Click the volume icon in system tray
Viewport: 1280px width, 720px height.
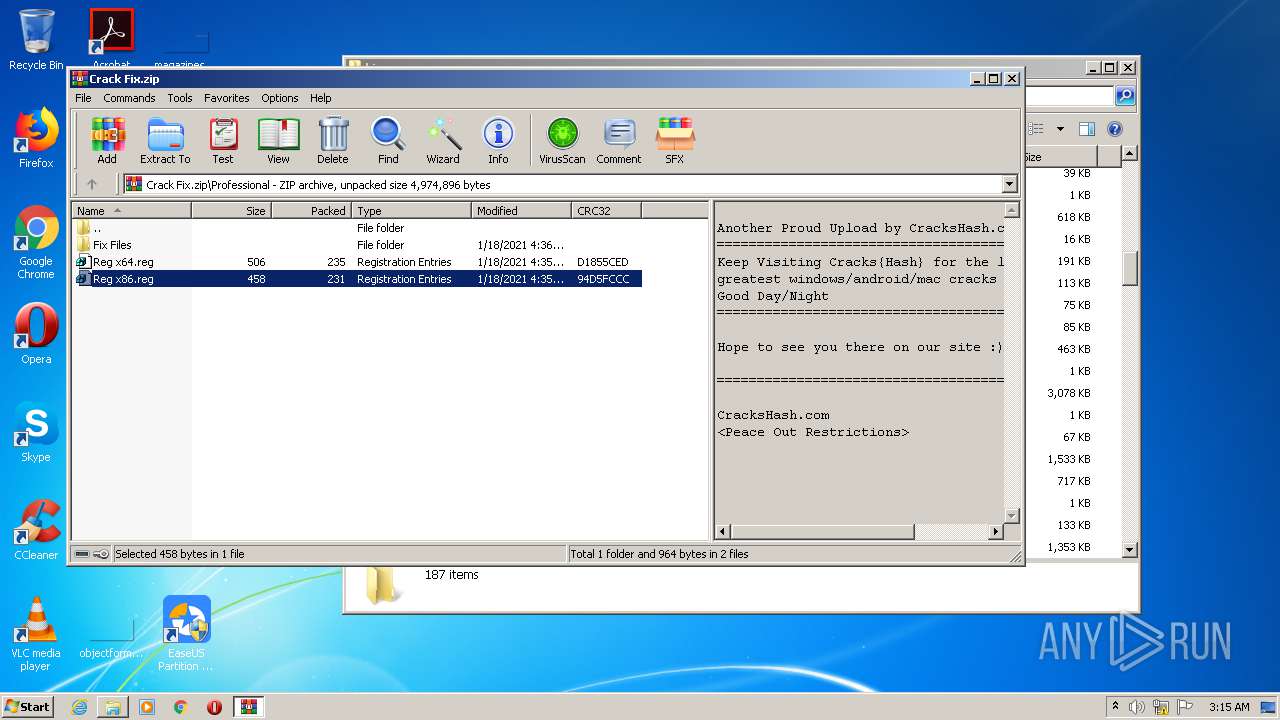[1136, 707]
